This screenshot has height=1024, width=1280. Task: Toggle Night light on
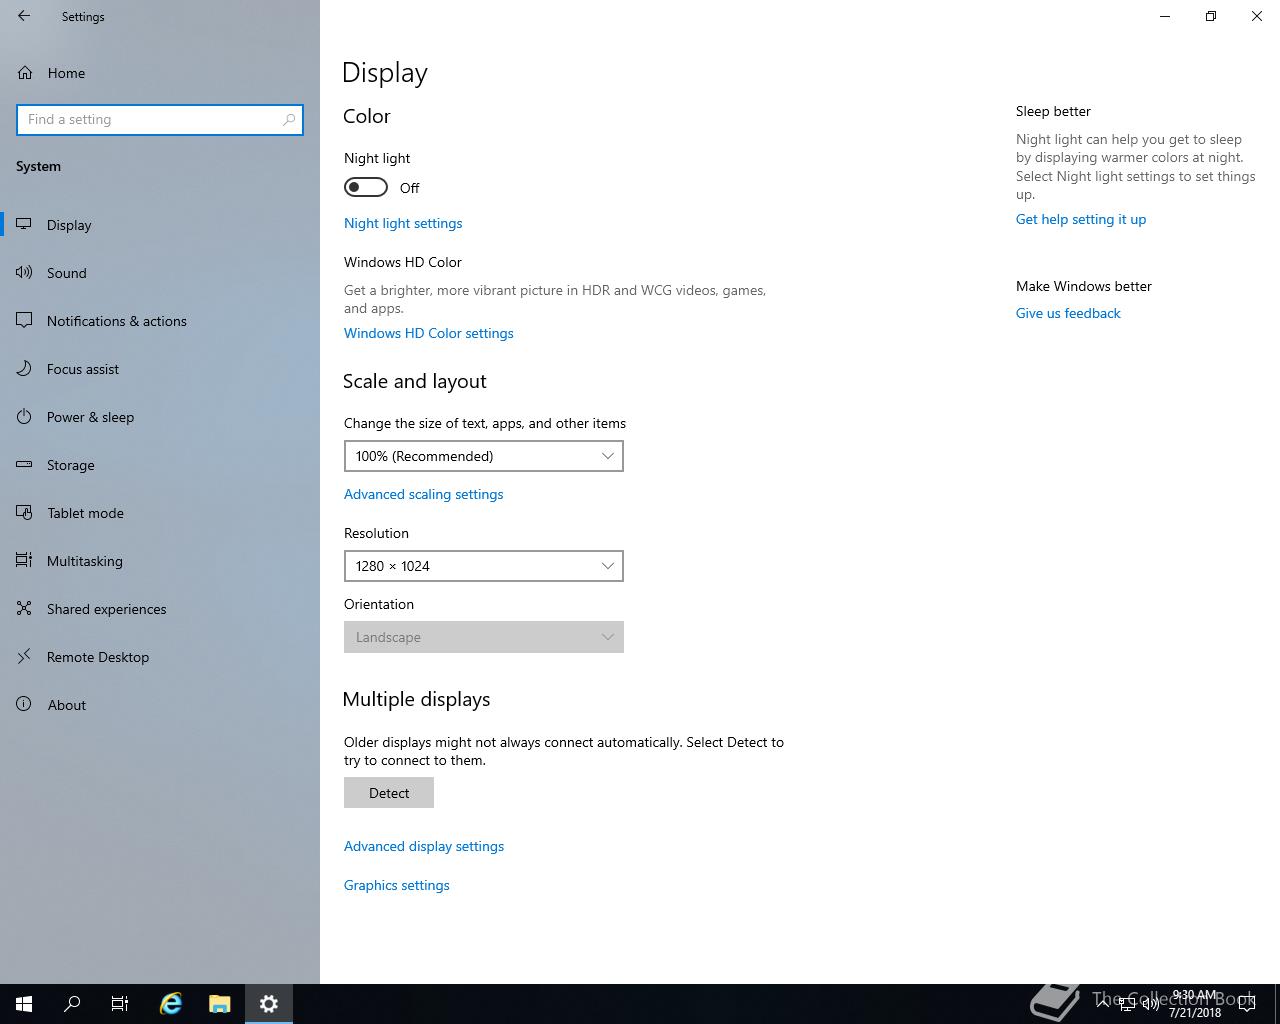(x=366, y=187)
